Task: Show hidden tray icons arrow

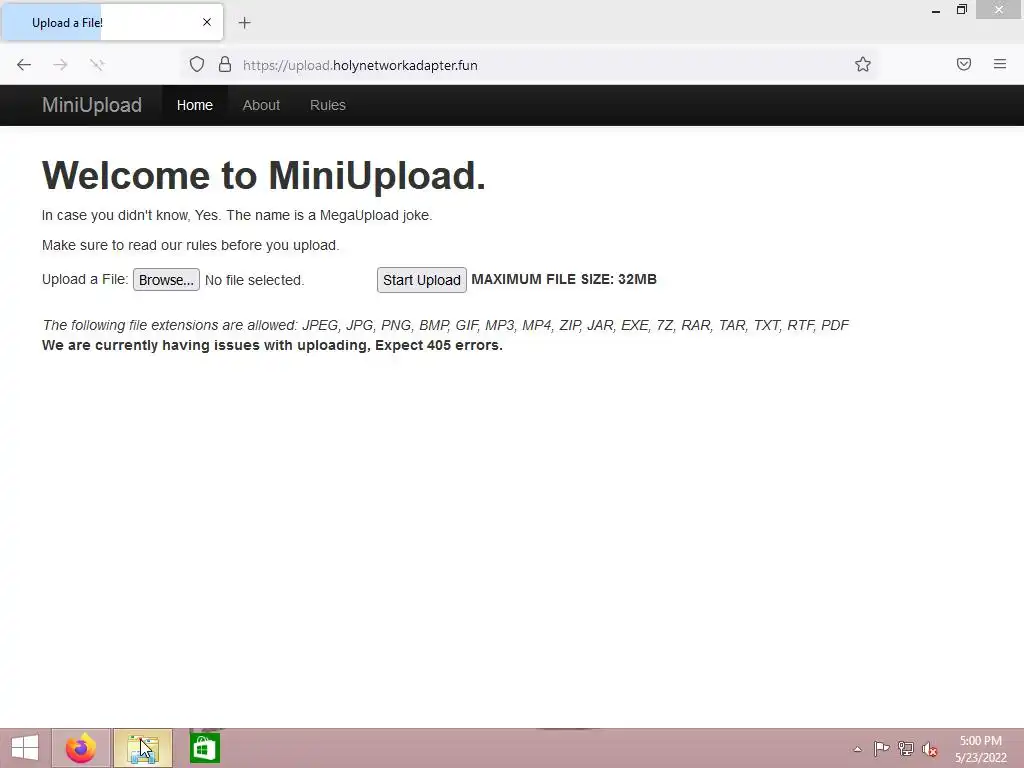Action: (x=857, y=749)
